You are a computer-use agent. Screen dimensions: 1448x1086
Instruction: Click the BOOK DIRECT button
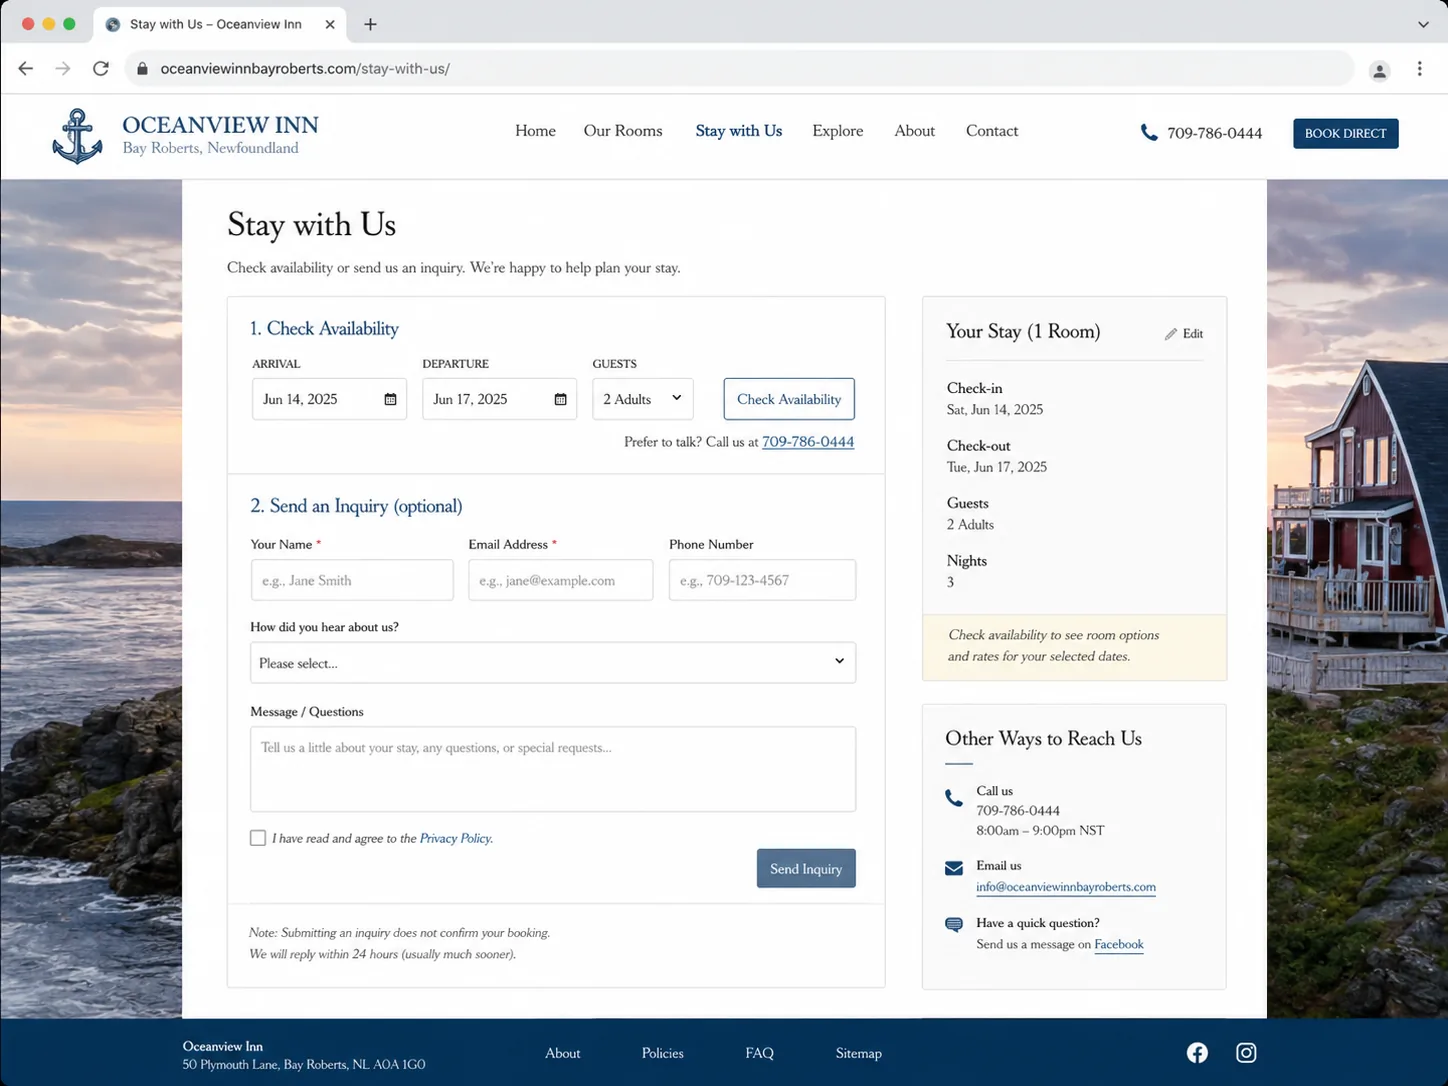[1346, 133]
